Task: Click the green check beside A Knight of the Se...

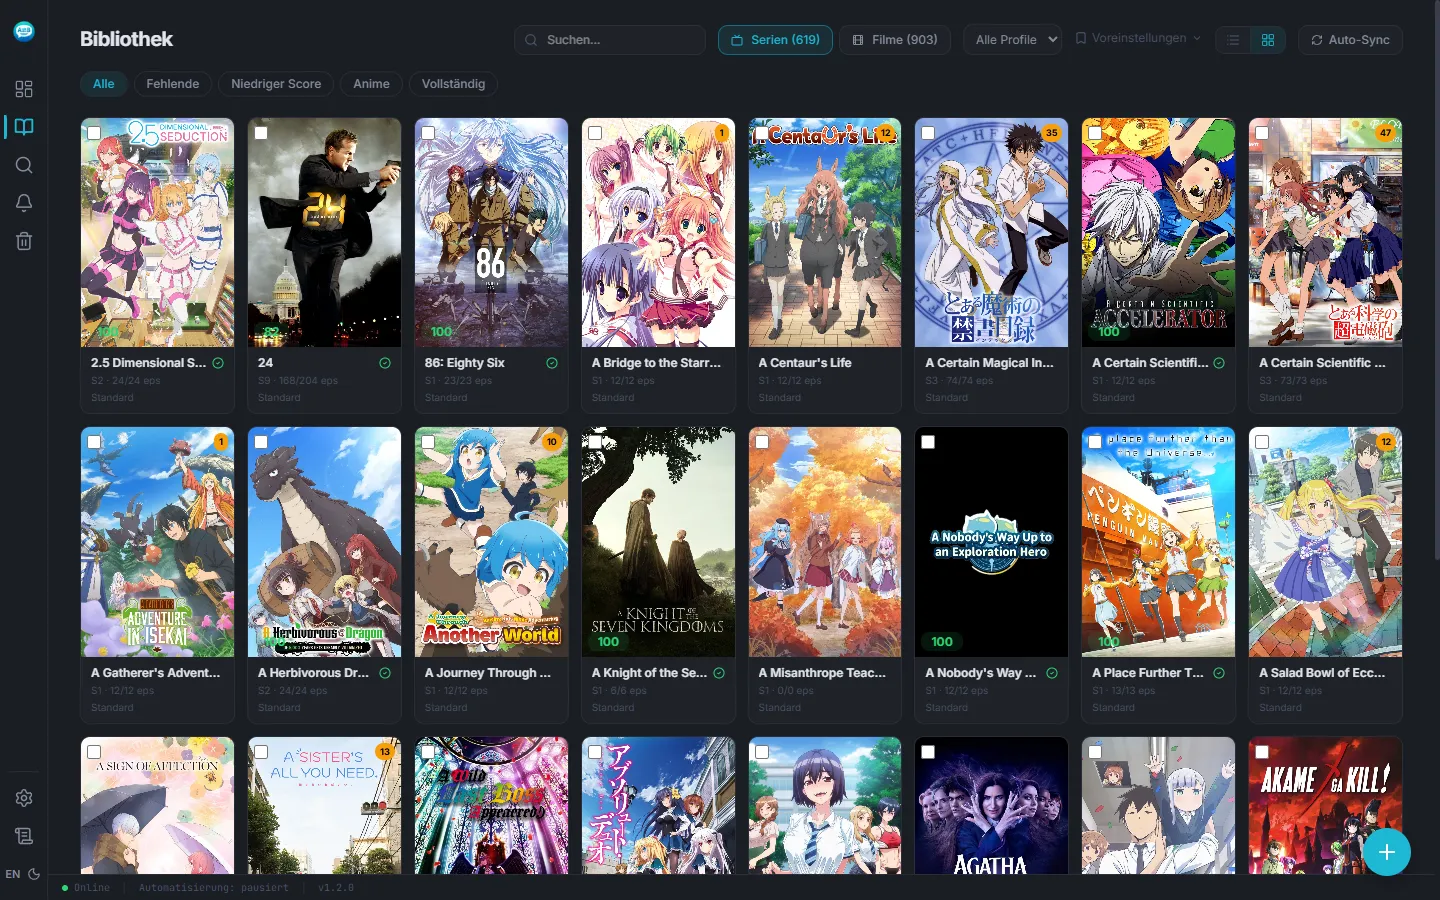Action: [719, 673]
